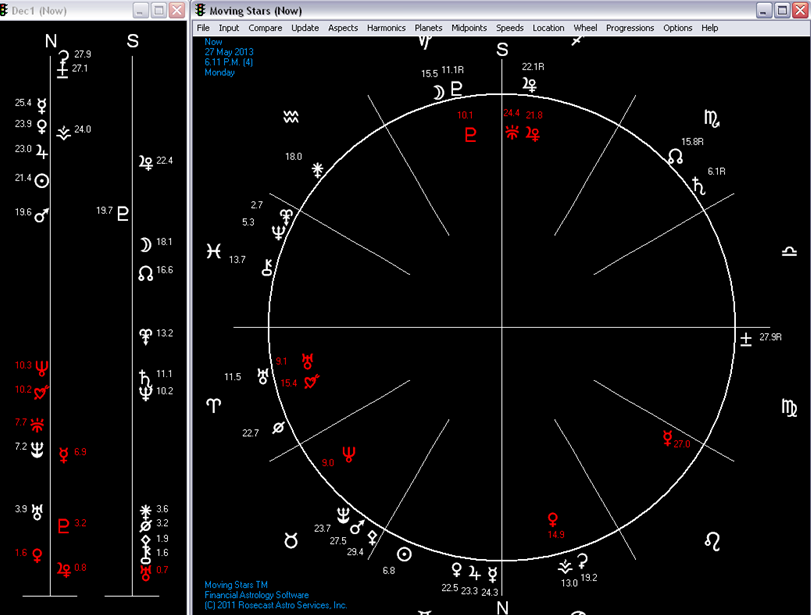Image resolution: width=811 pixels, height=615 pixels.
Task: Click the red Pluto glyph at 3.2 in Dec1
Action: point(64,526)
